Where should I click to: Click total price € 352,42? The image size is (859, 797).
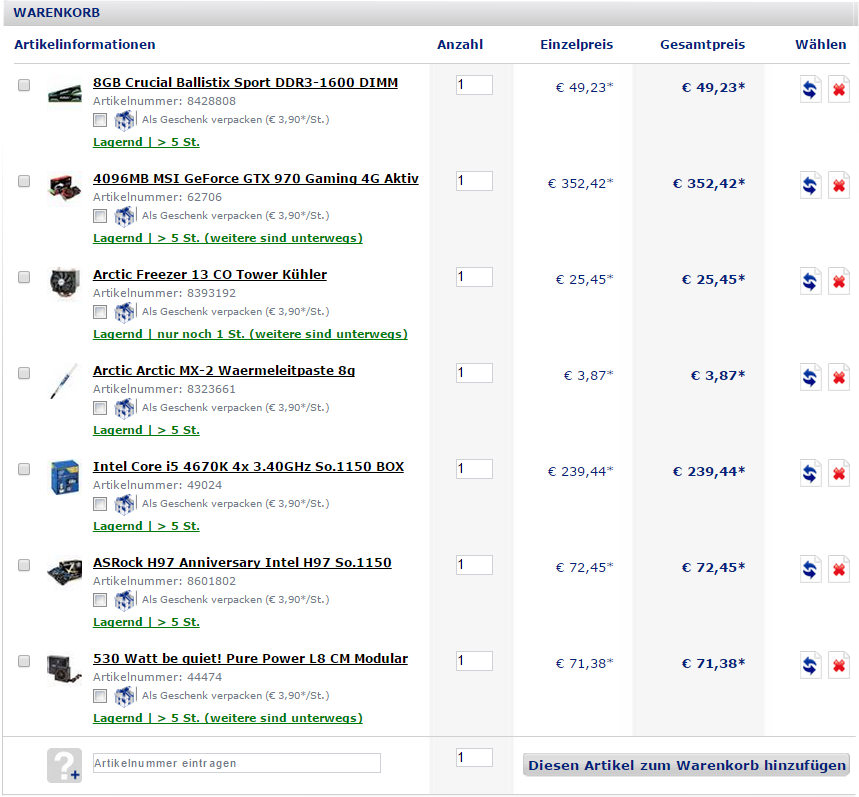click(x=709, y=184)
